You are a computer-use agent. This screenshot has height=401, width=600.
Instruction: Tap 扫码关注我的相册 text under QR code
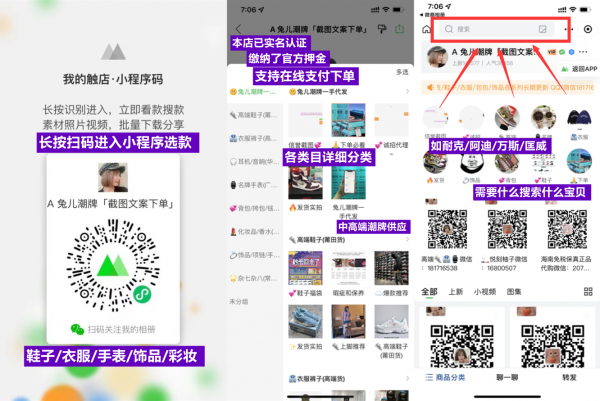pos(121,329)
